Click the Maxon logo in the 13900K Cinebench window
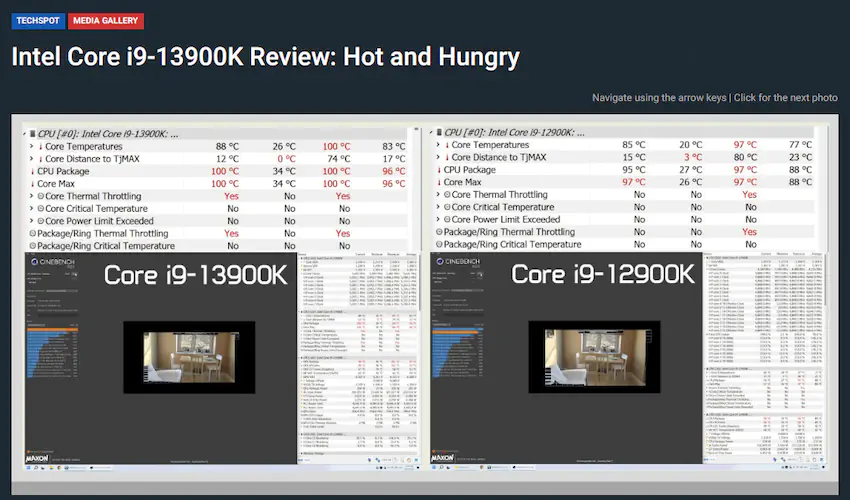The height and width of the screenshot is (500, 850). [x=37, y=458]
